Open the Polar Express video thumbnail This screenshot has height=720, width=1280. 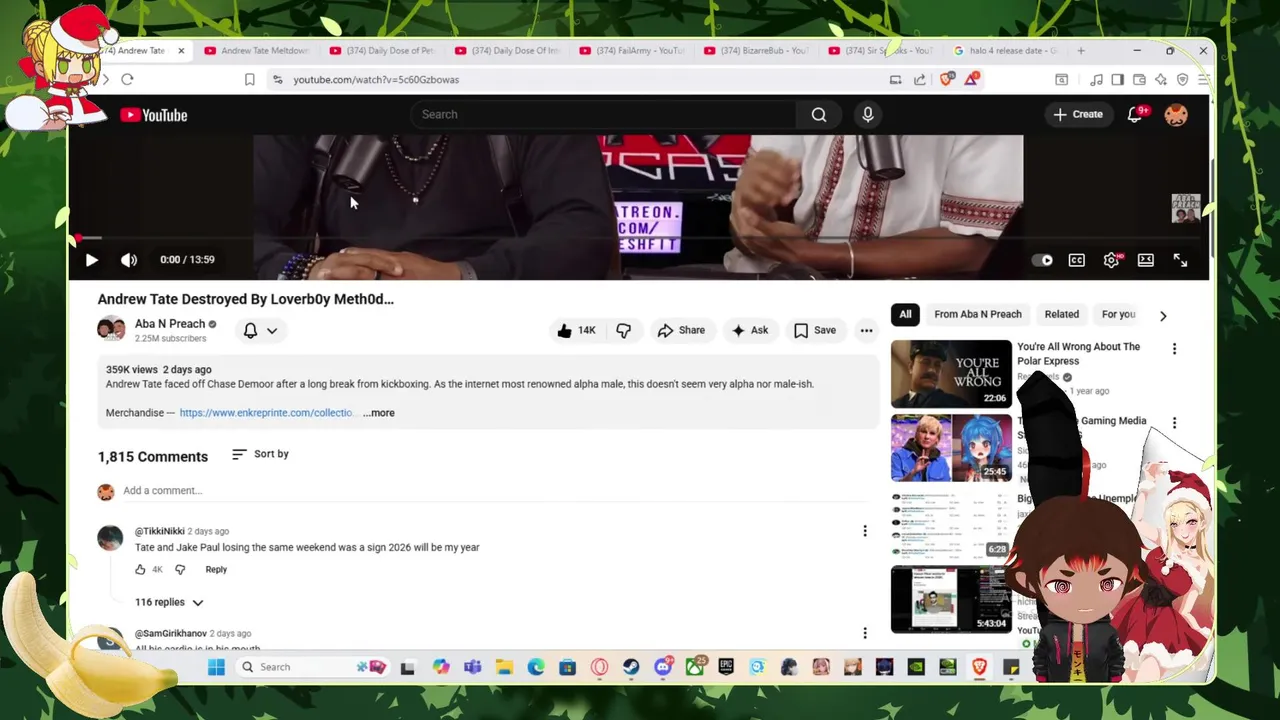951,375
